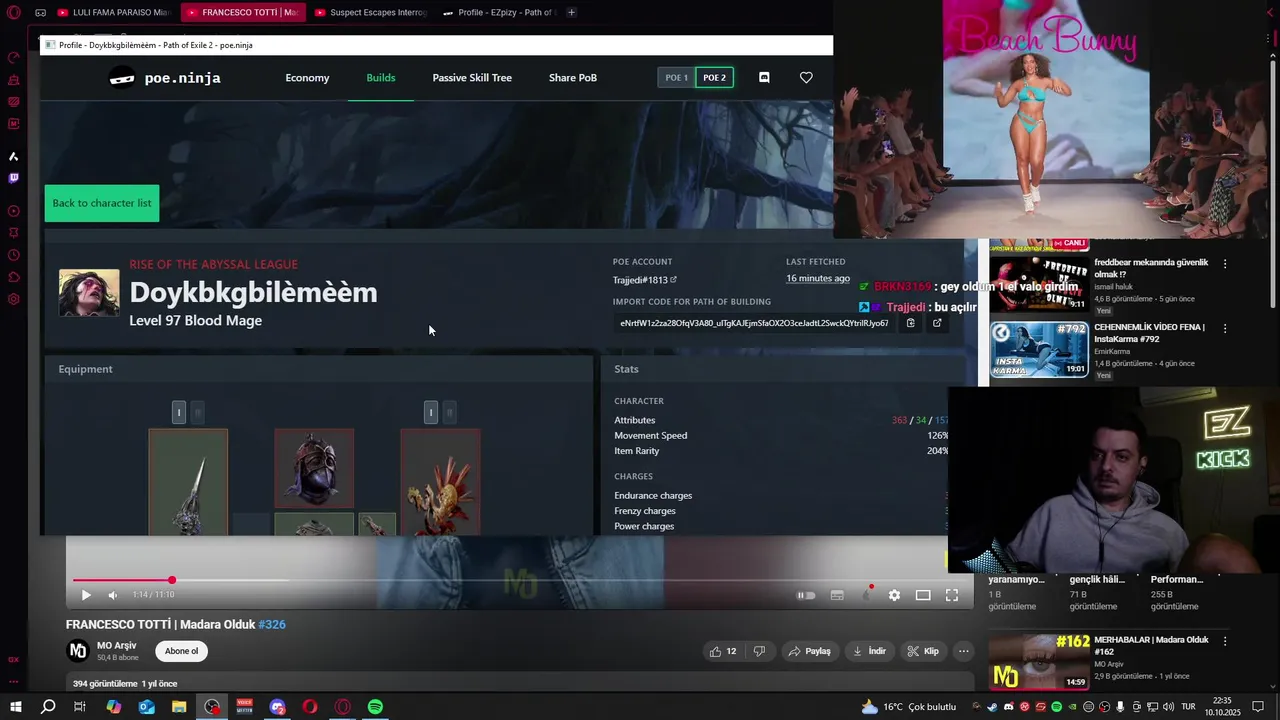Open options for MERHABALAR #162 video
This screenshot has width=1280, height=720.
(x=1225, y=641)
